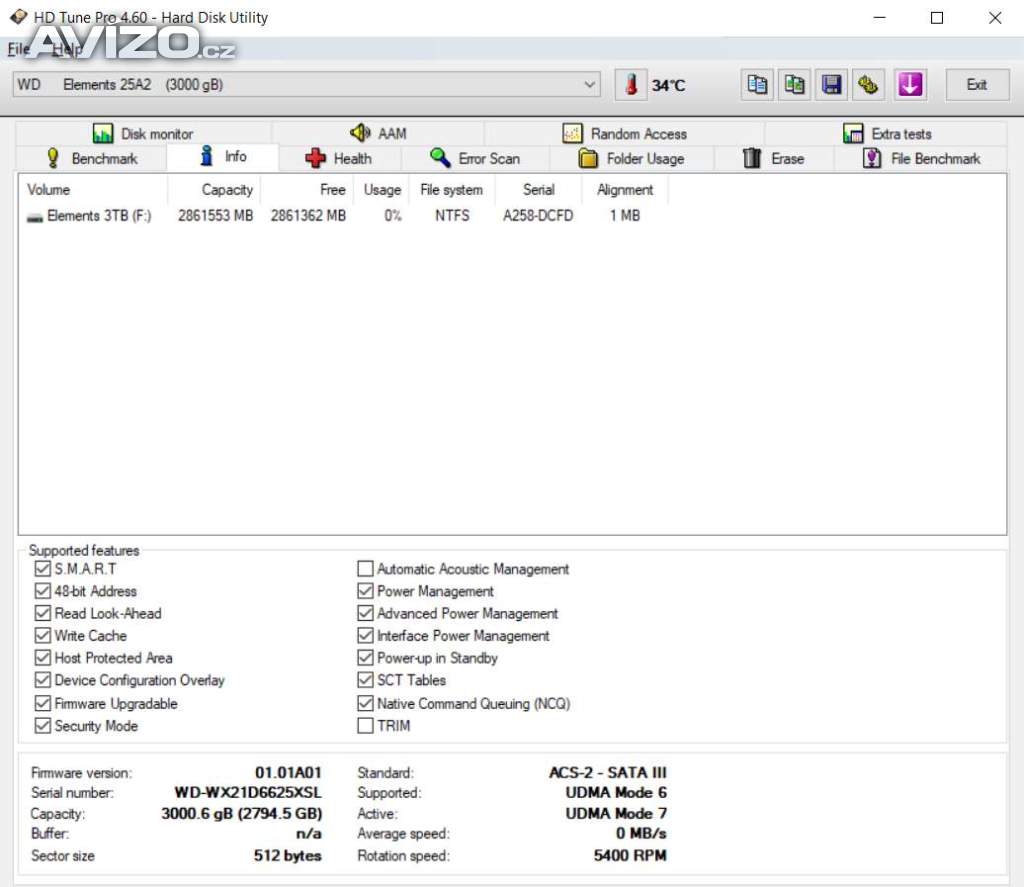Toggle the Firmware Upgradable checkbox
This screenshot has width=1024, height=887.
tap(42, 703)
